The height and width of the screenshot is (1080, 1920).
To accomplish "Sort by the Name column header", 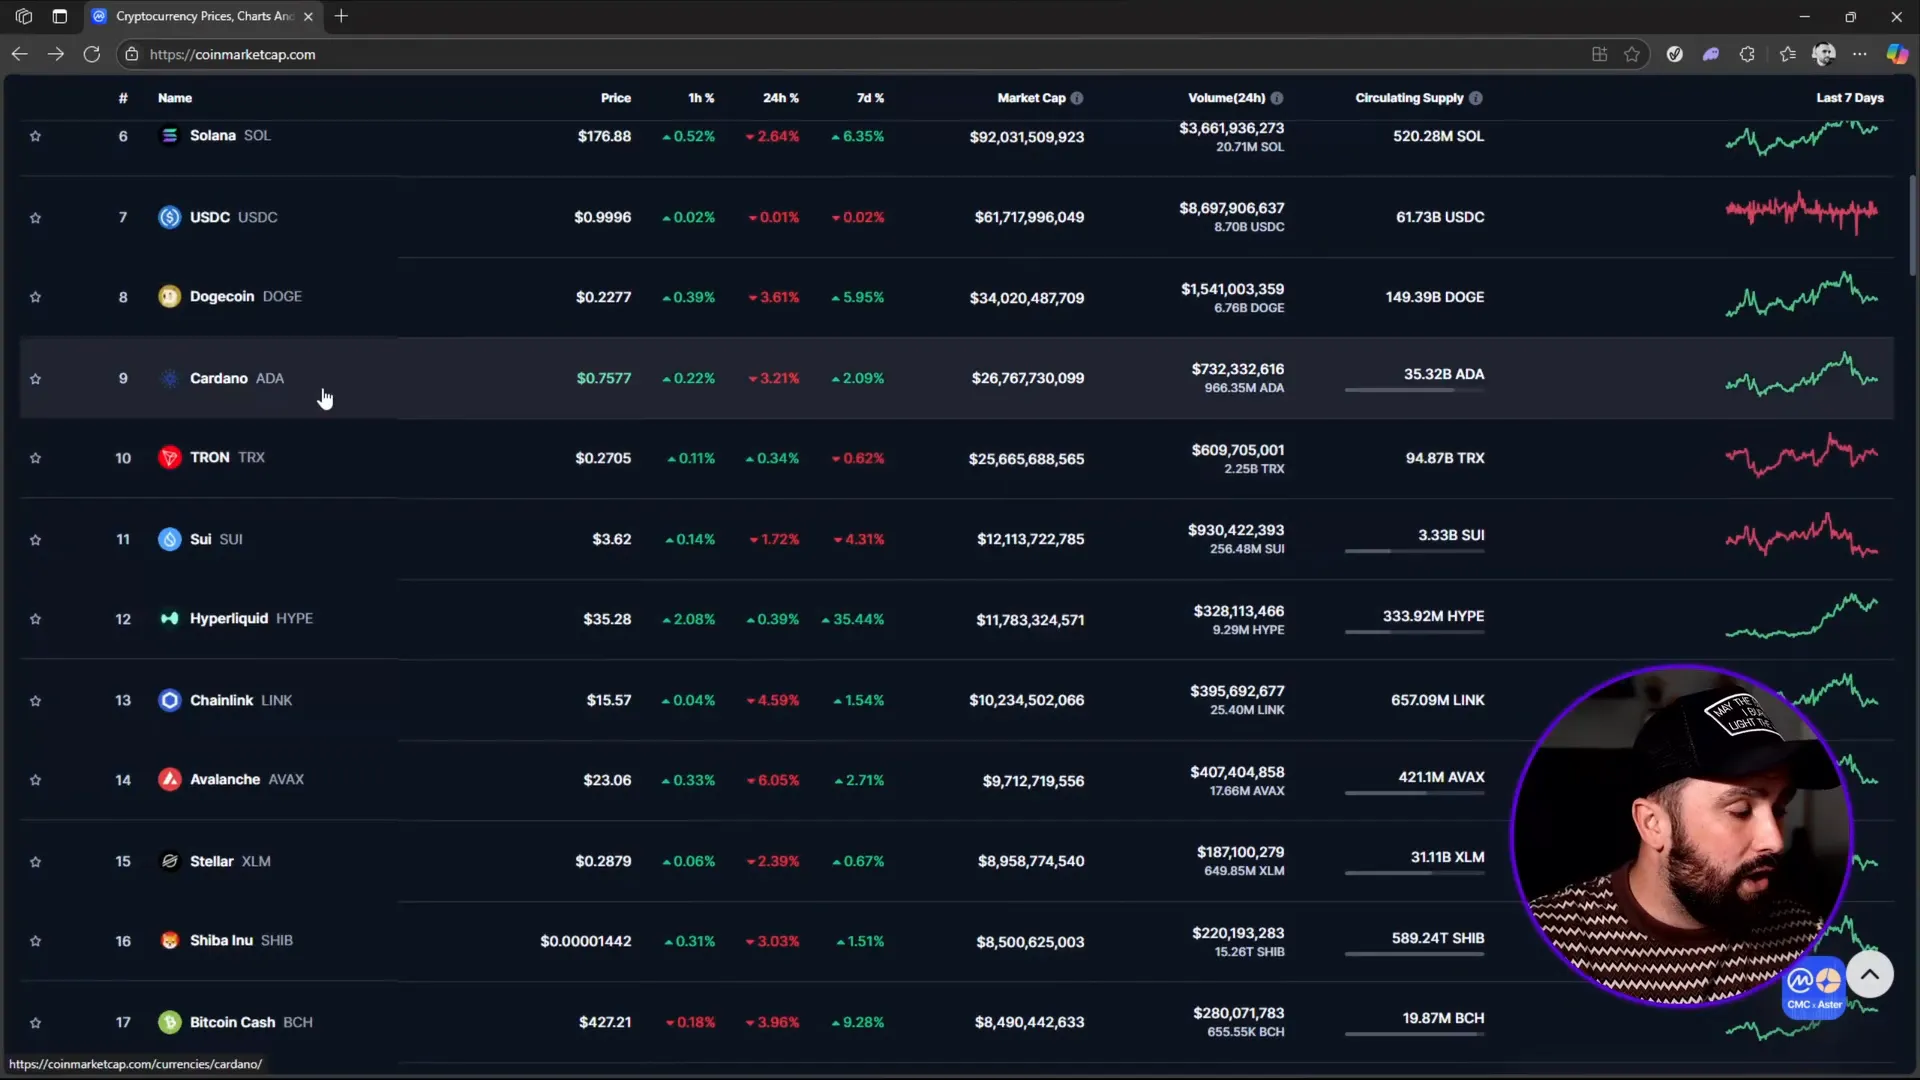I will tap(174, 98).
